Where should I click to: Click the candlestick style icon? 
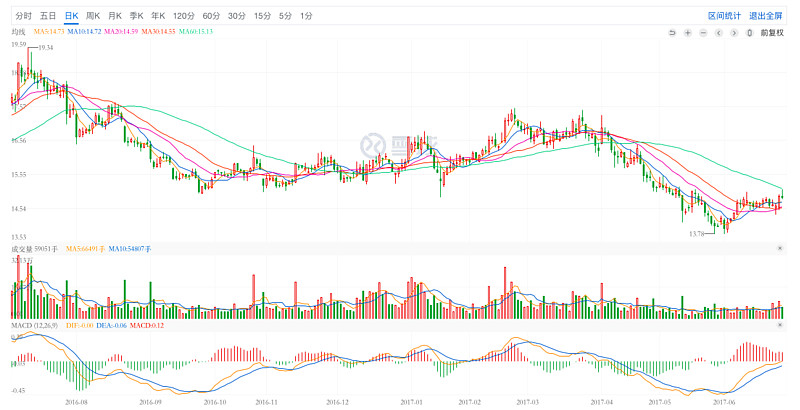pyautogui.click(x=751, y=33)
